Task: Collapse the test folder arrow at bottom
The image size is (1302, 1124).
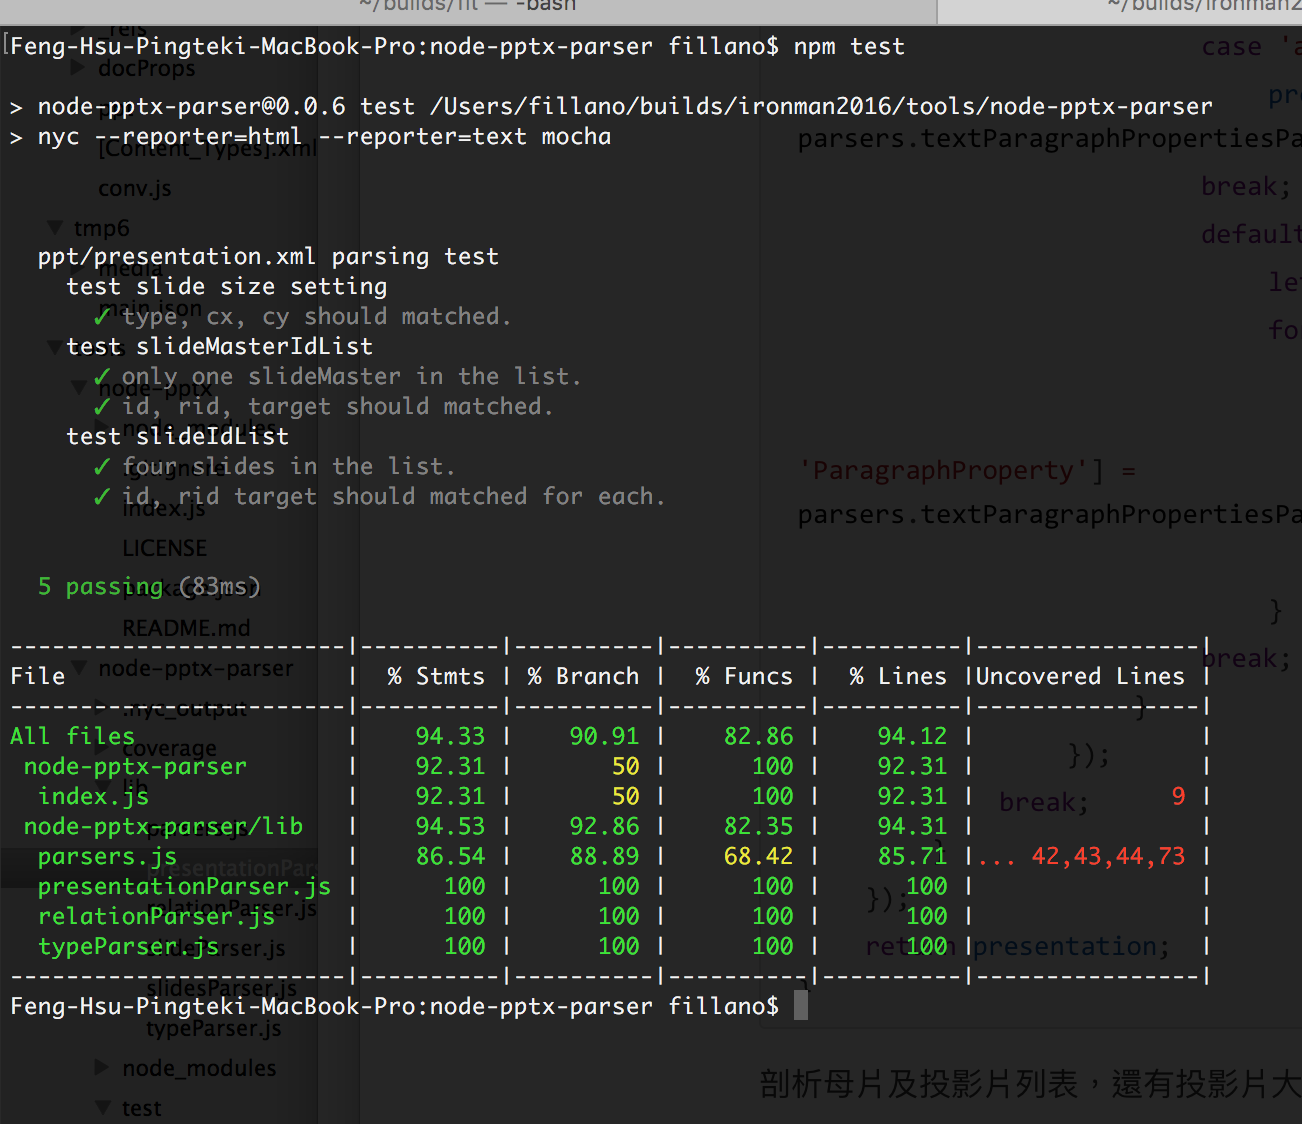Action: tap(102, 1108)
